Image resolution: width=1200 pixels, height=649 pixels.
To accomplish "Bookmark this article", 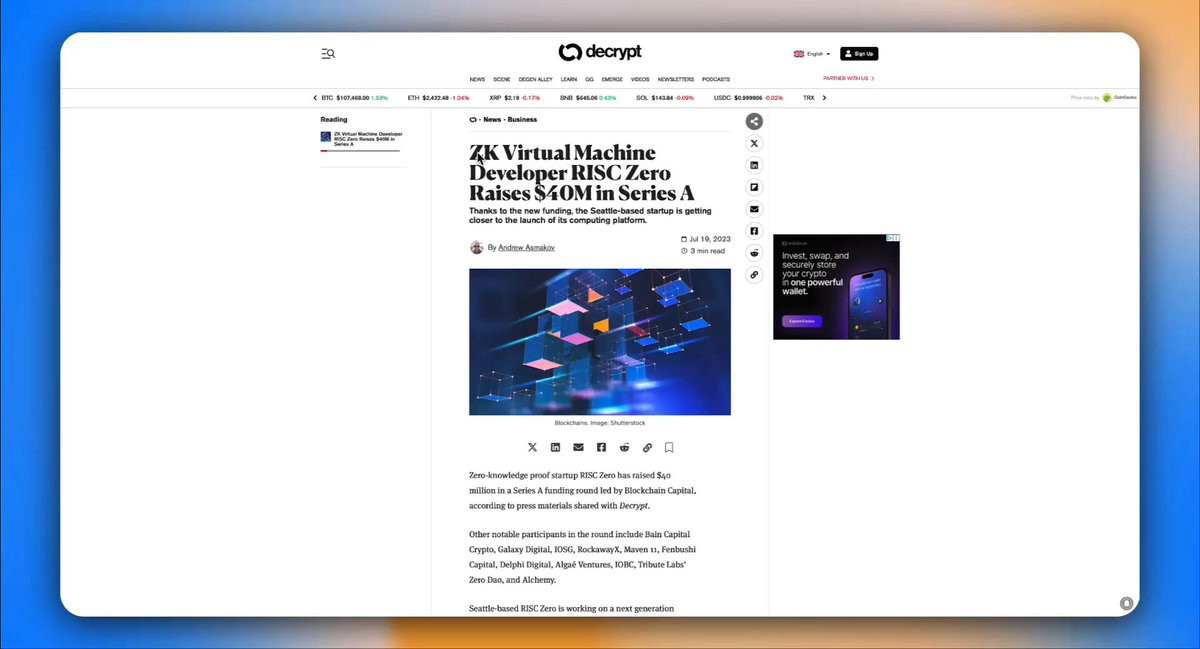I will pyautogui.click(x=669, y=447).
